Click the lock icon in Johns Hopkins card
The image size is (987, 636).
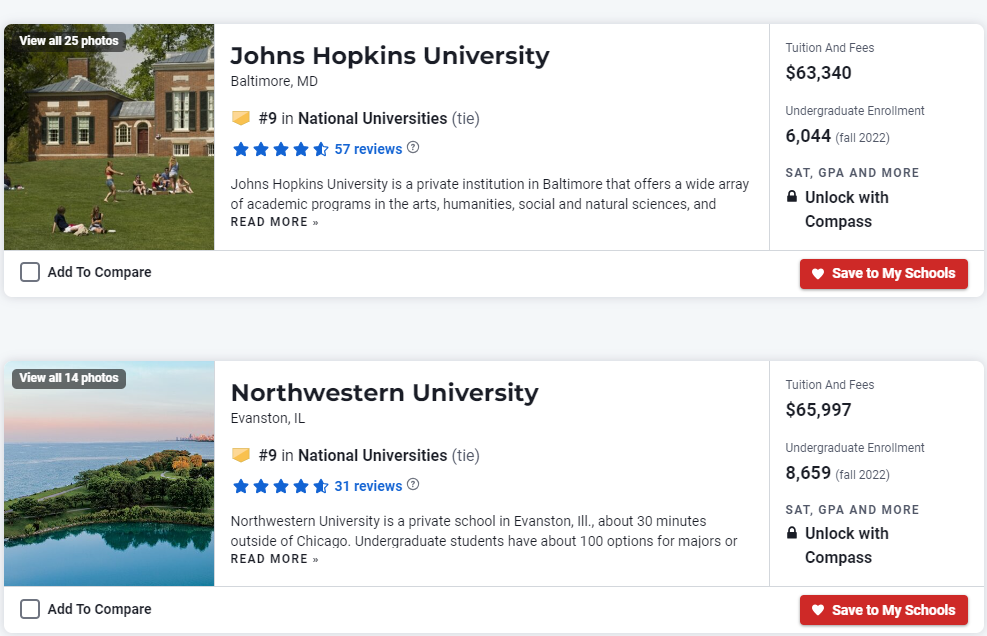[792, 197]
